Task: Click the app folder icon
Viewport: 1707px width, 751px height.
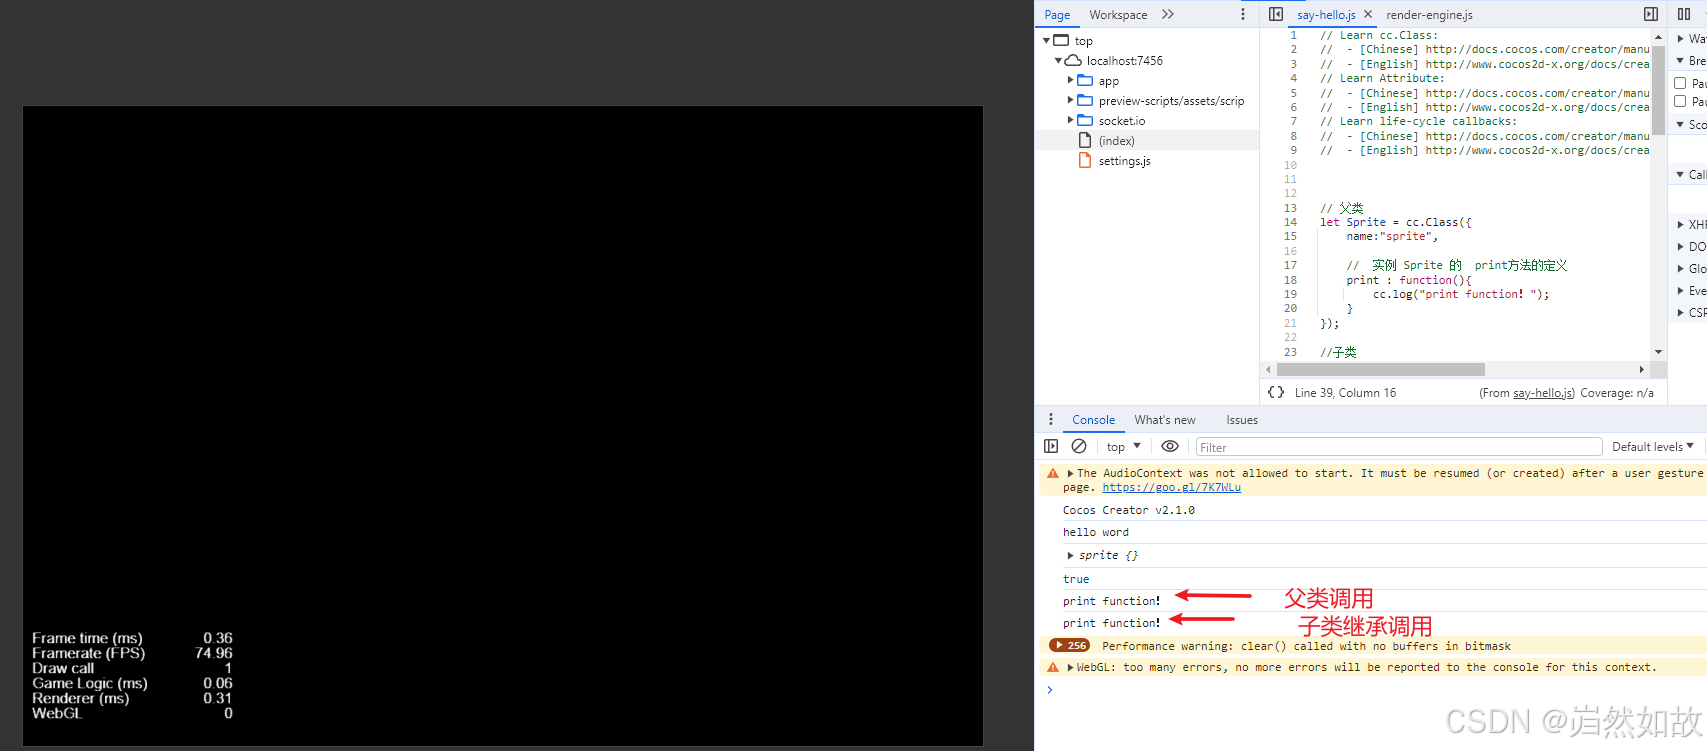Action: point(1085,80)
